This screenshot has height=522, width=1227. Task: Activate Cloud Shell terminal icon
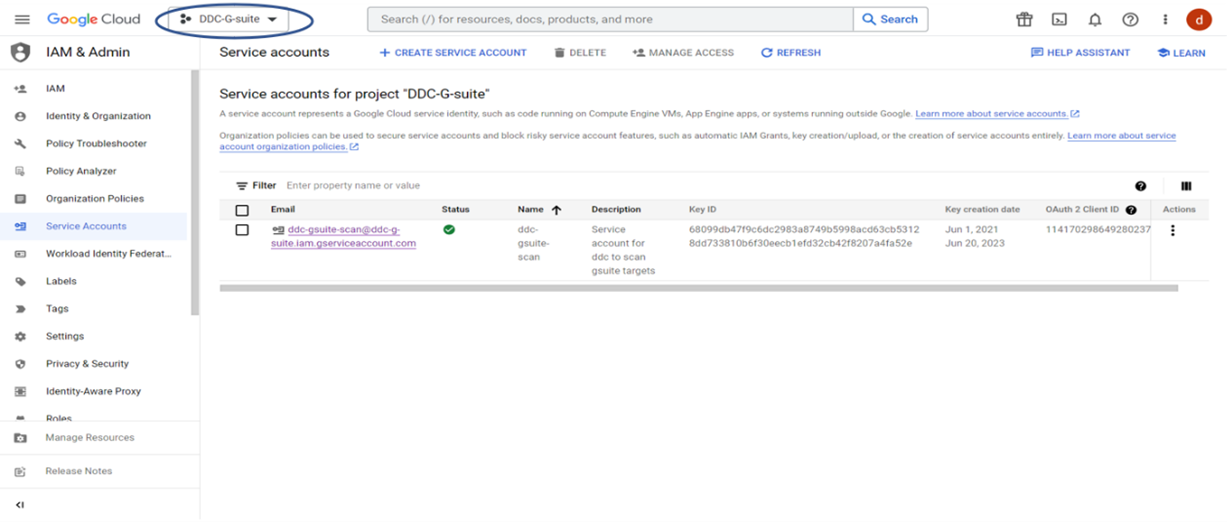pos(1059,19)
